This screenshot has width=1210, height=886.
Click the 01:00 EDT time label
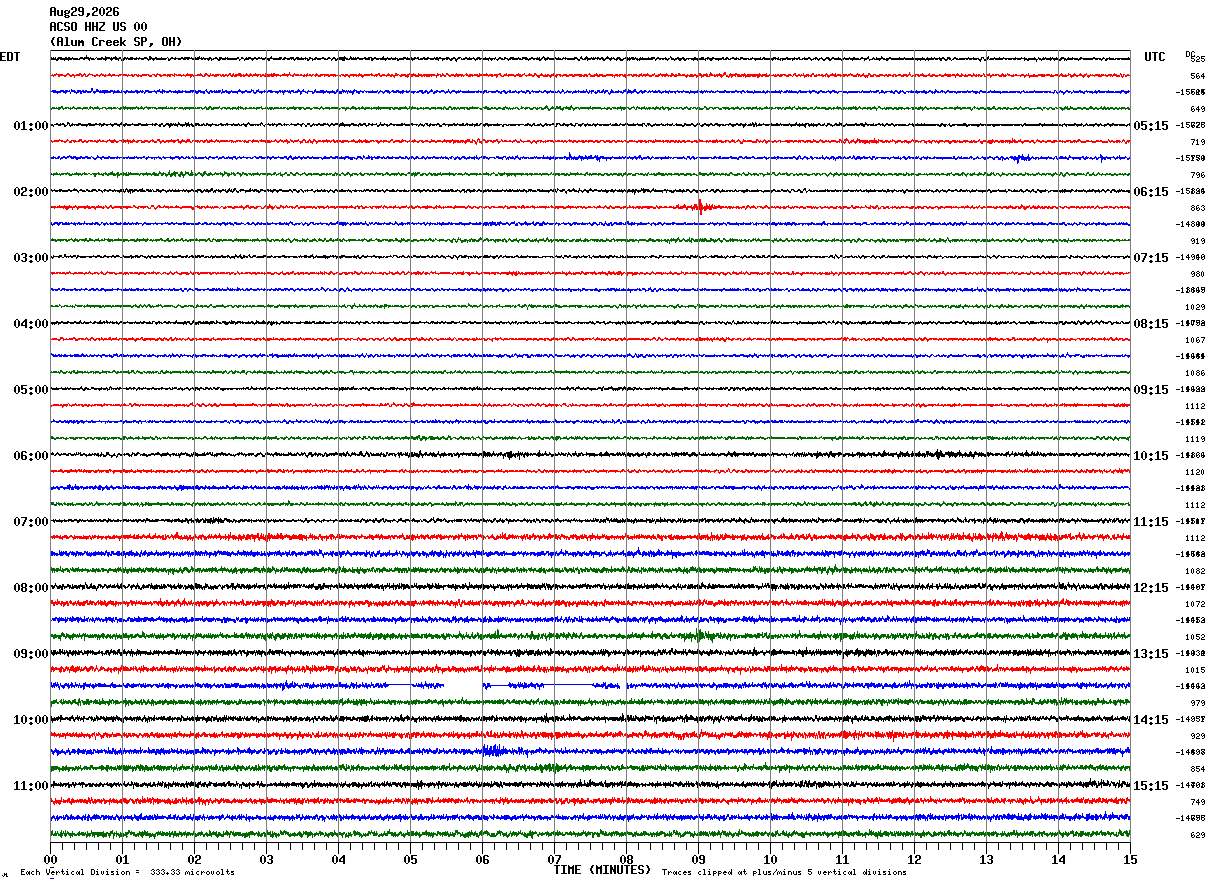tap(31, 126)
